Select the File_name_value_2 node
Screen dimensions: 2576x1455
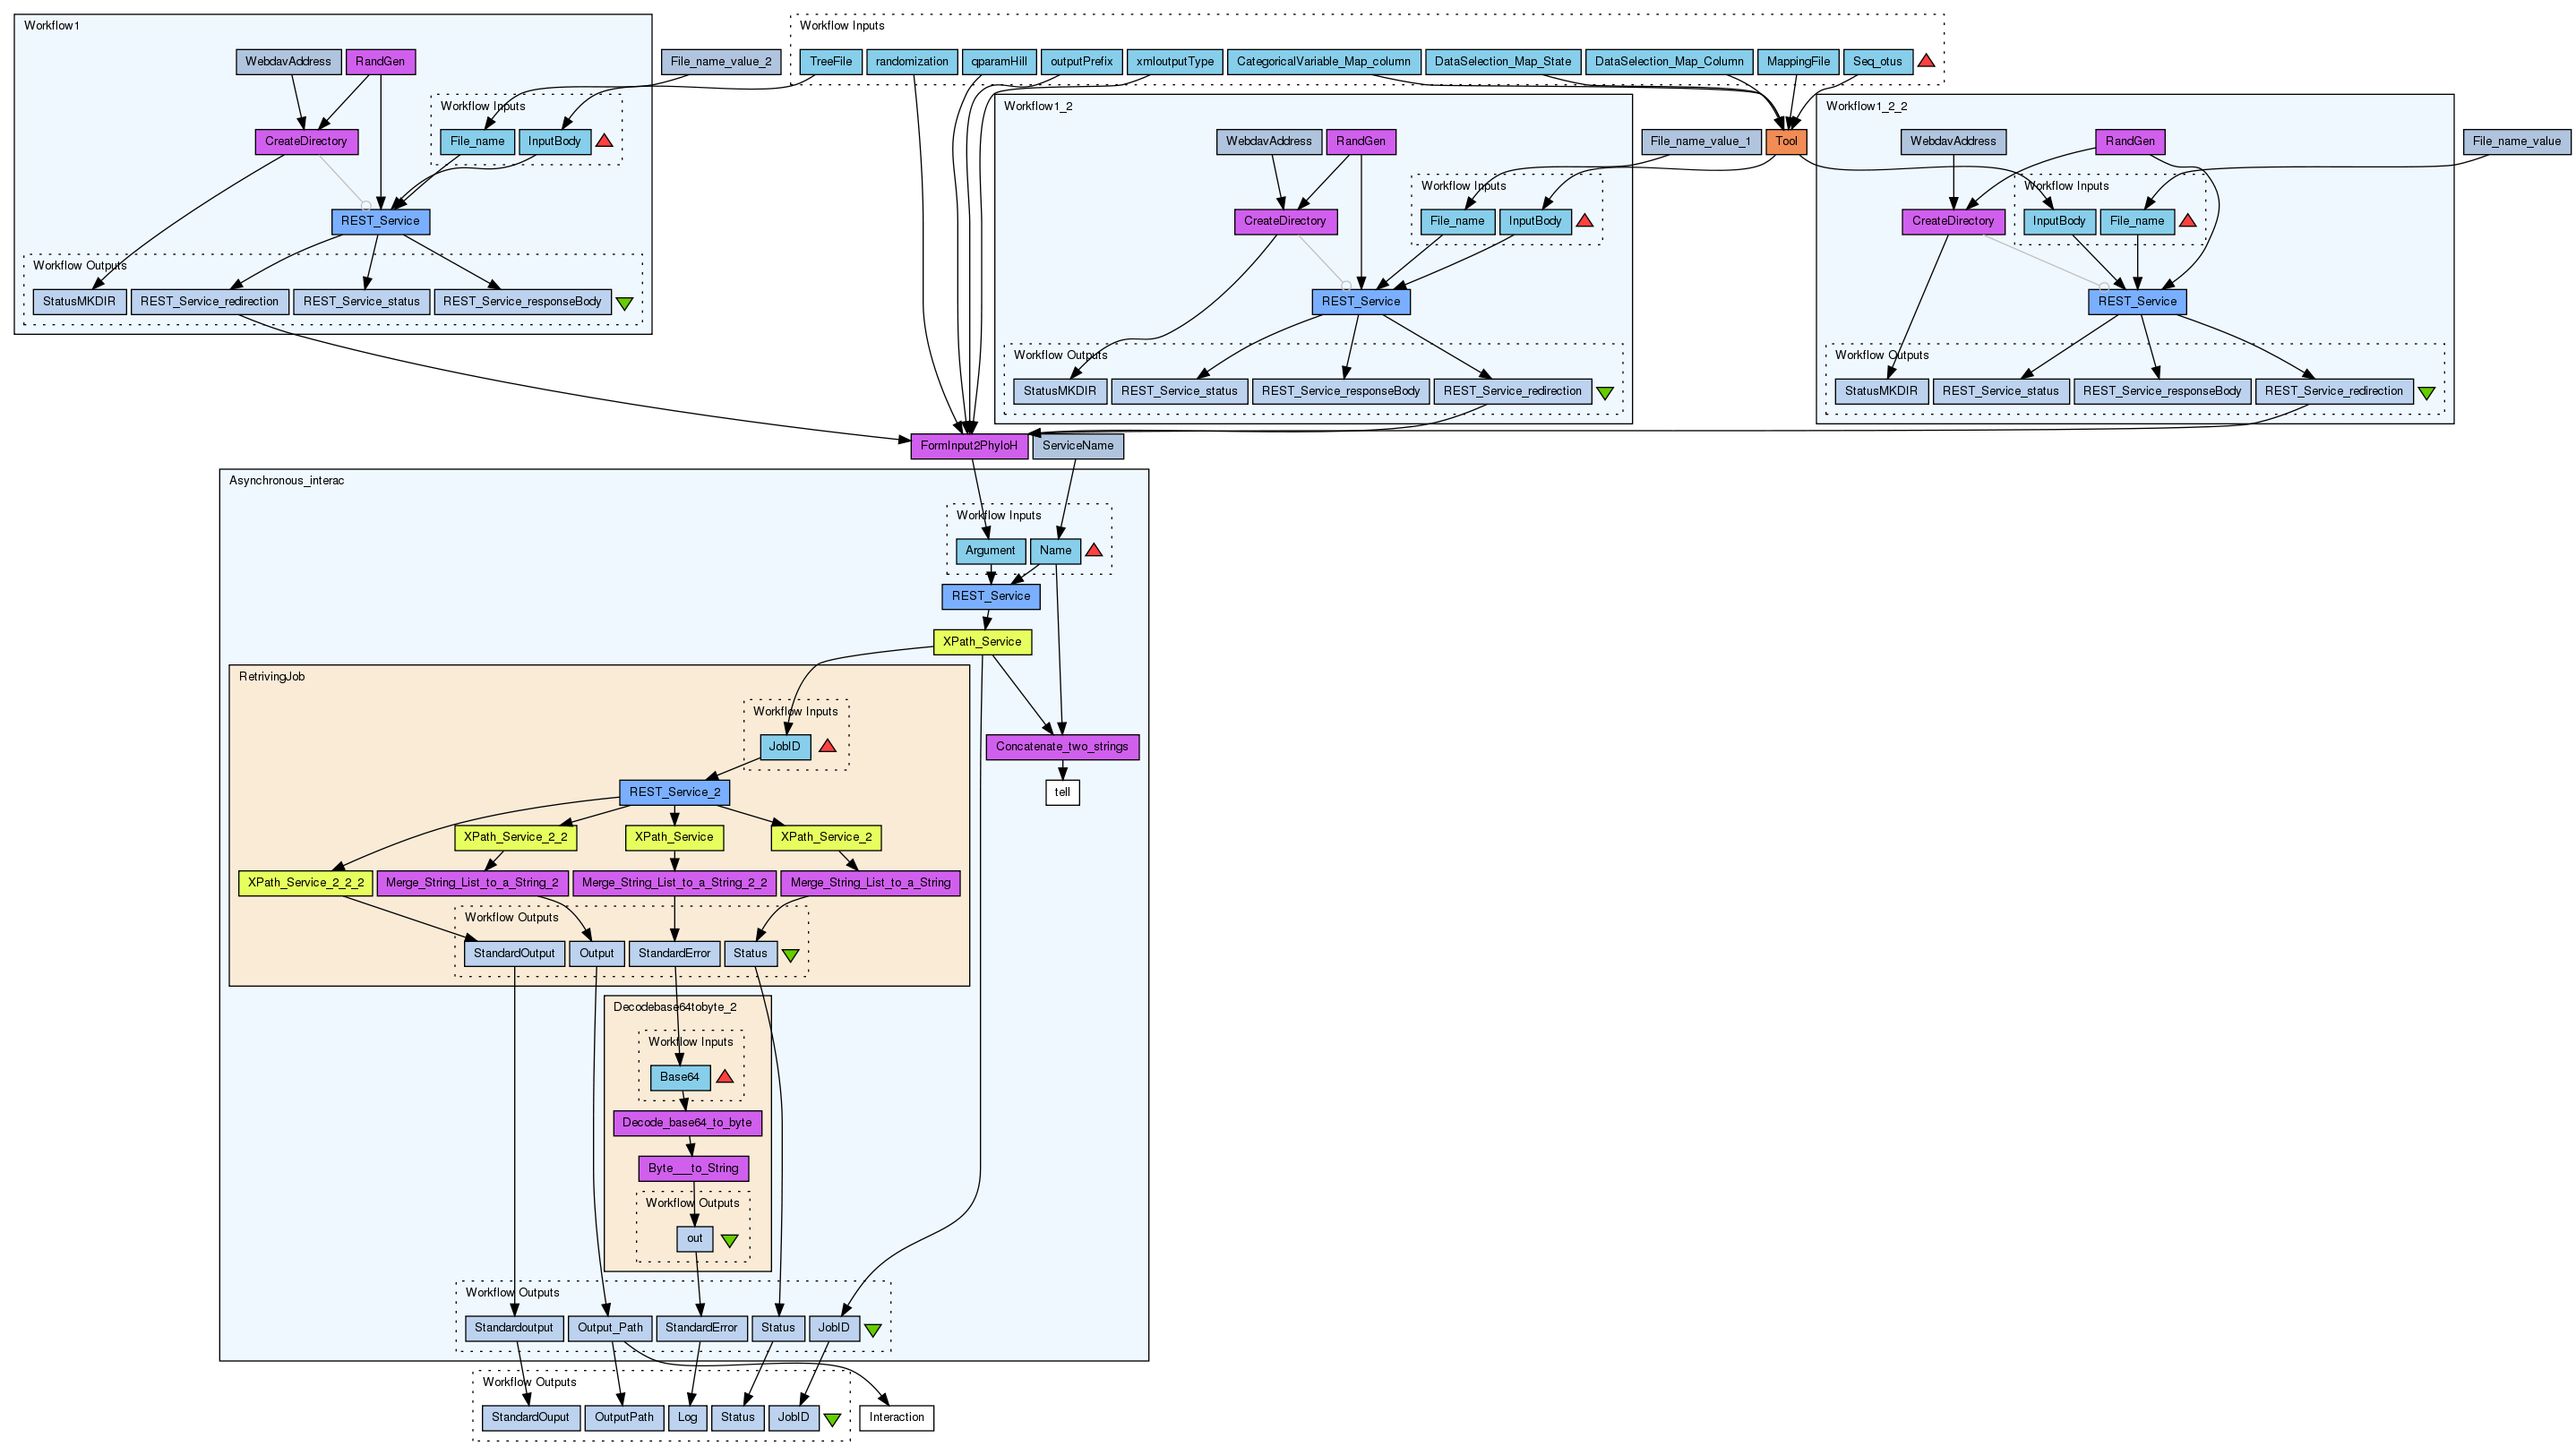click(720, 62)
